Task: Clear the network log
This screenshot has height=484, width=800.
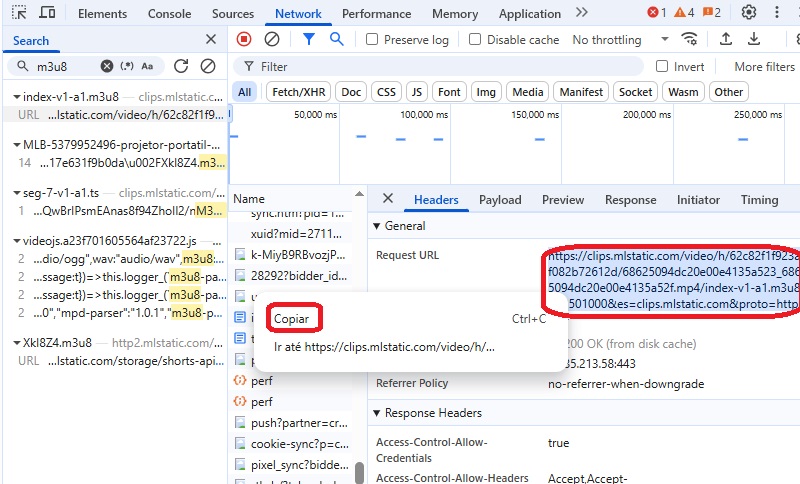Action: pyautogui.click(x=272, y=39)
